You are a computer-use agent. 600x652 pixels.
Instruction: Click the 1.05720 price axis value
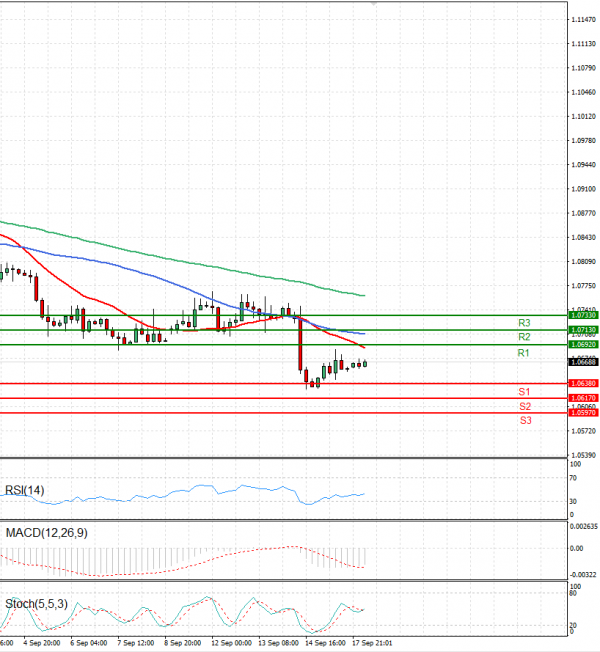(x=583, y=431)
